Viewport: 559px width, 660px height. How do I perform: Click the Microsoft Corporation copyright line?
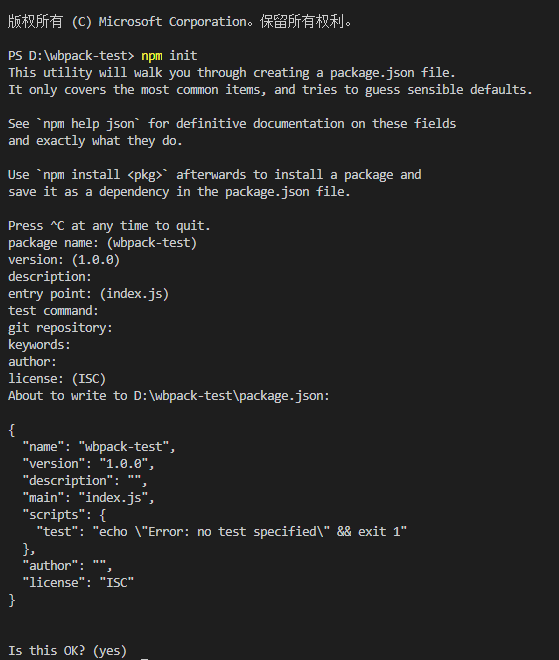[180, 21]
